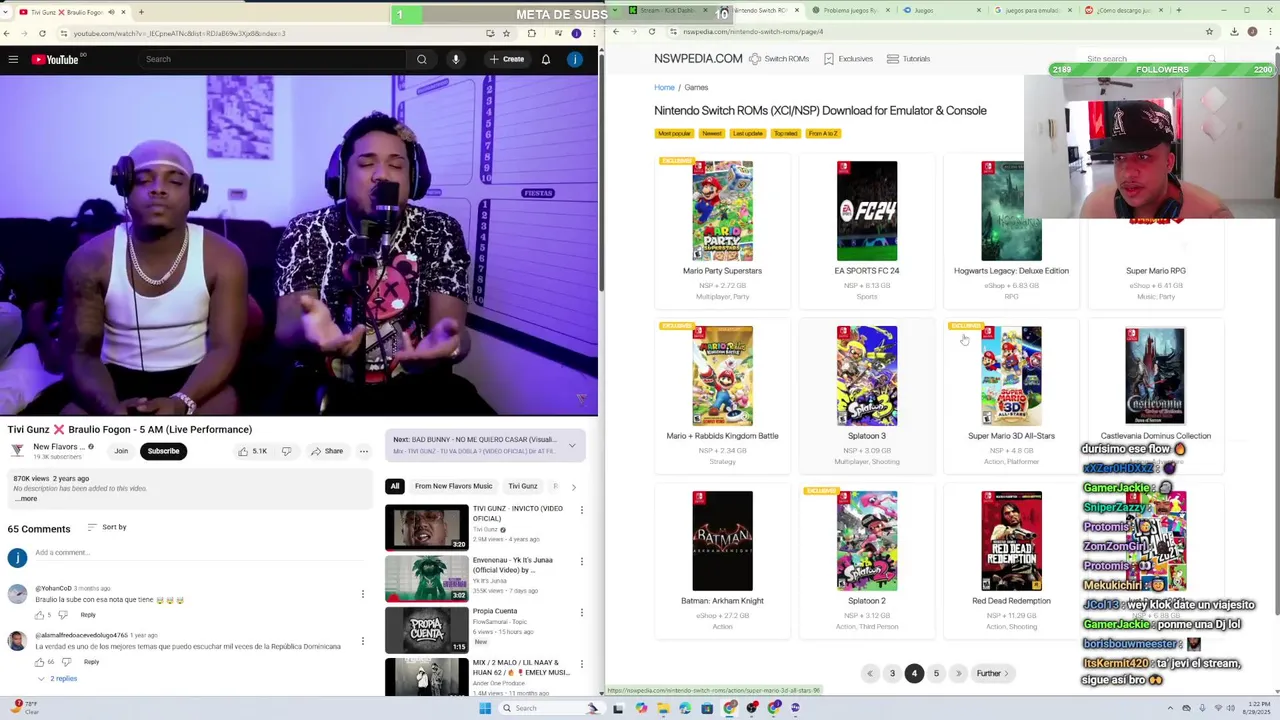Open the Create dropdown button
The height and width of the screenshot is (720, 1280).
[x=507, y=59]
